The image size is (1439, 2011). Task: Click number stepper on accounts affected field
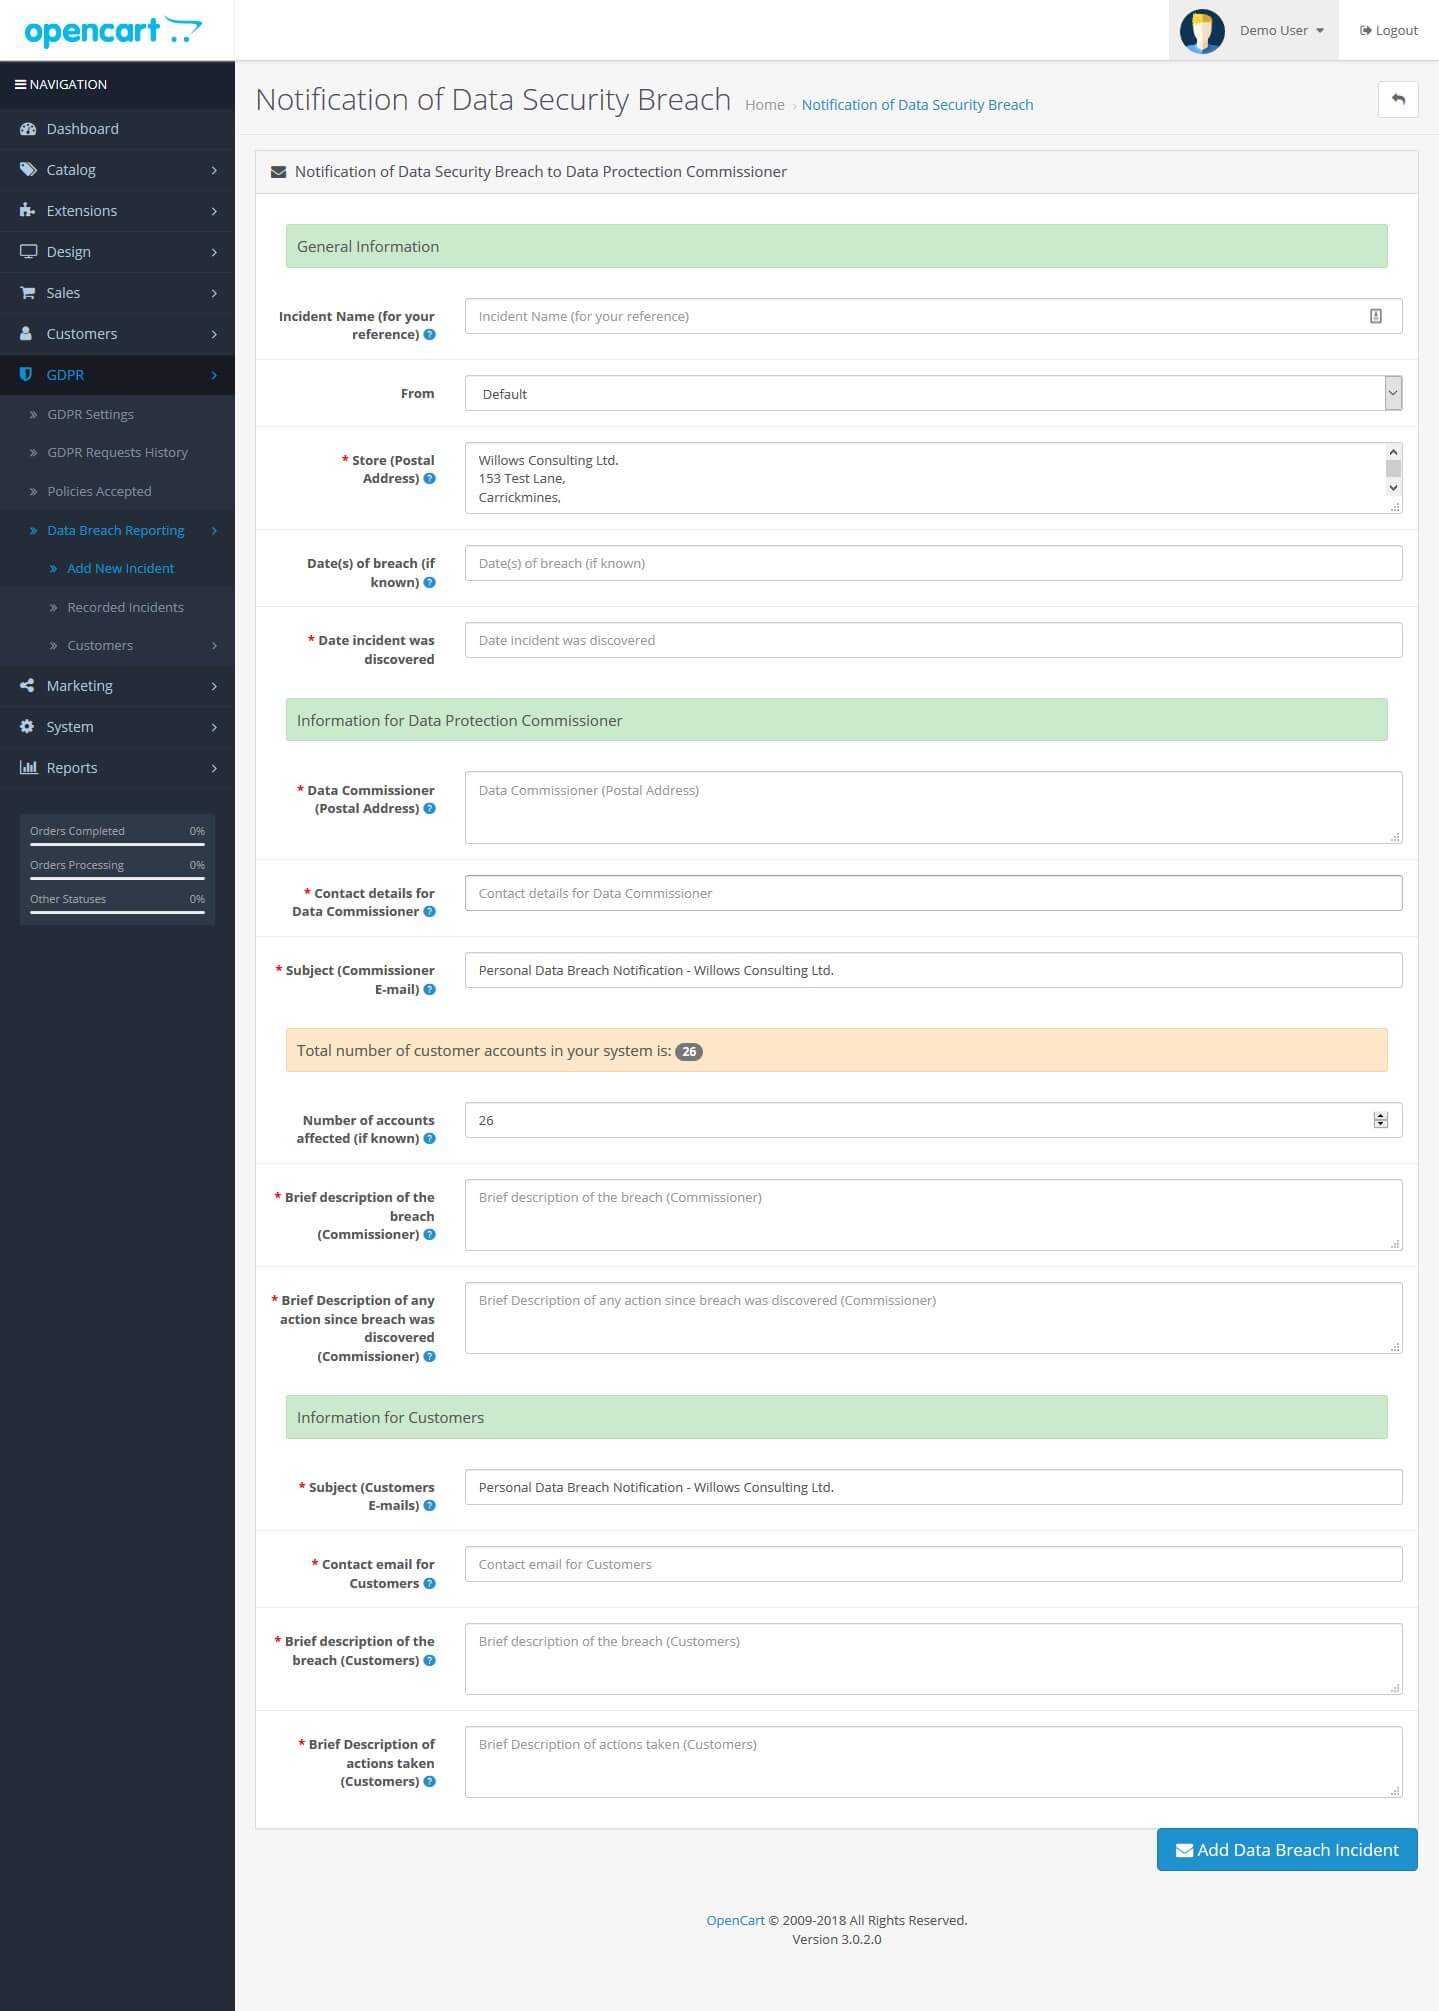[x=1380, y=1120]
